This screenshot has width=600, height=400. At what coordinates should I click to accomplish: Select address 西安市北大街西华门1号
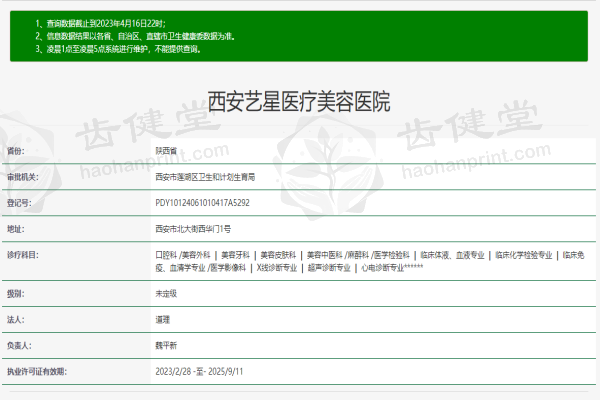[193, 229]
